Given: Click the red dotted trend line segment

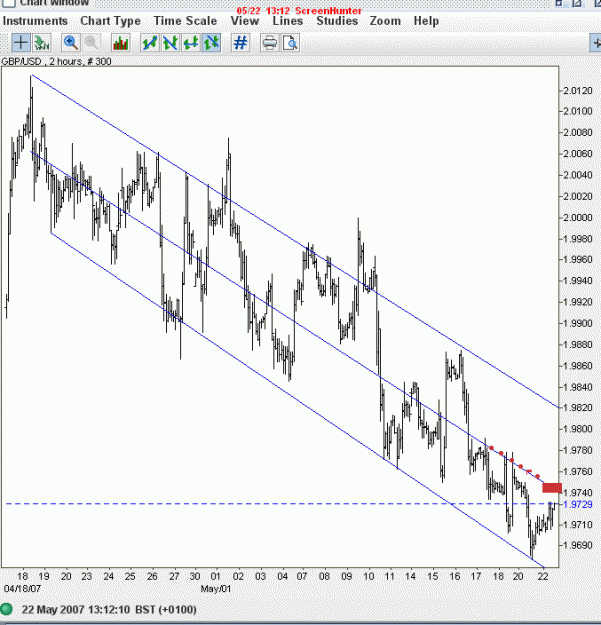Looking at the screenshot, I should (x=514, y=462).
